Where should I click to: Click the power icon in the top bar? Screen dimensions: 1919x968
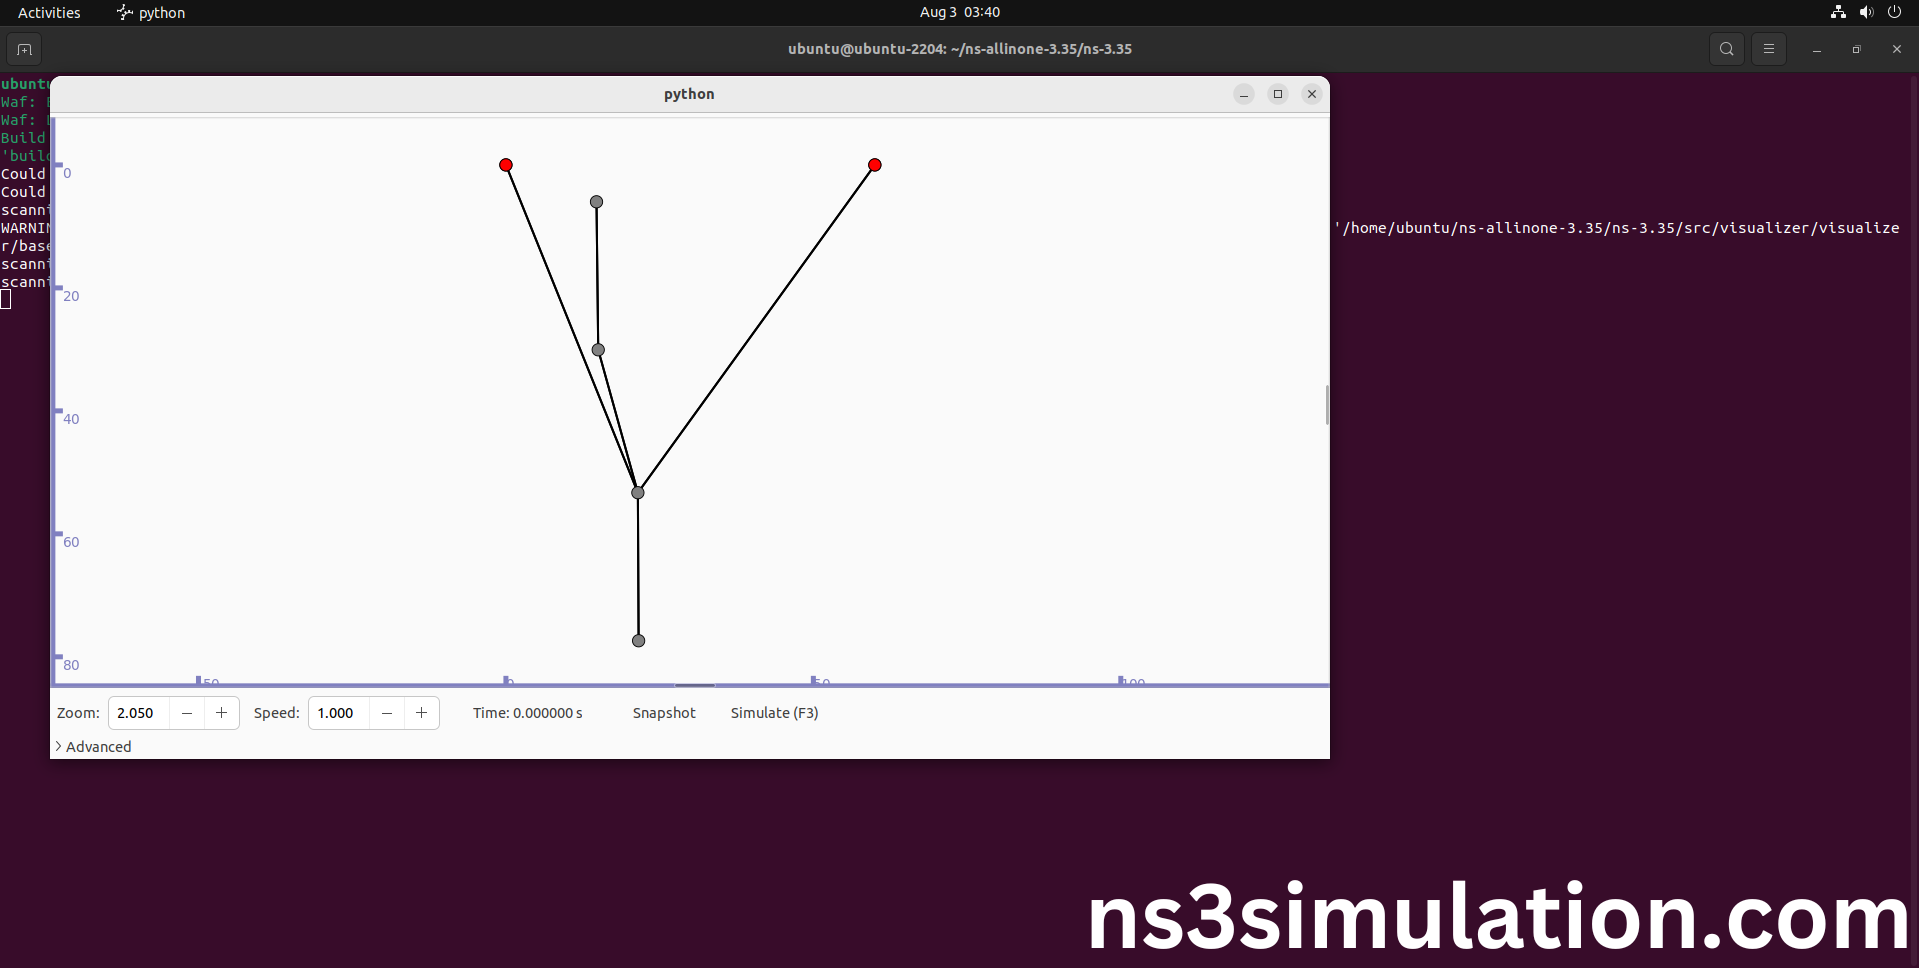click(1895, 12)
